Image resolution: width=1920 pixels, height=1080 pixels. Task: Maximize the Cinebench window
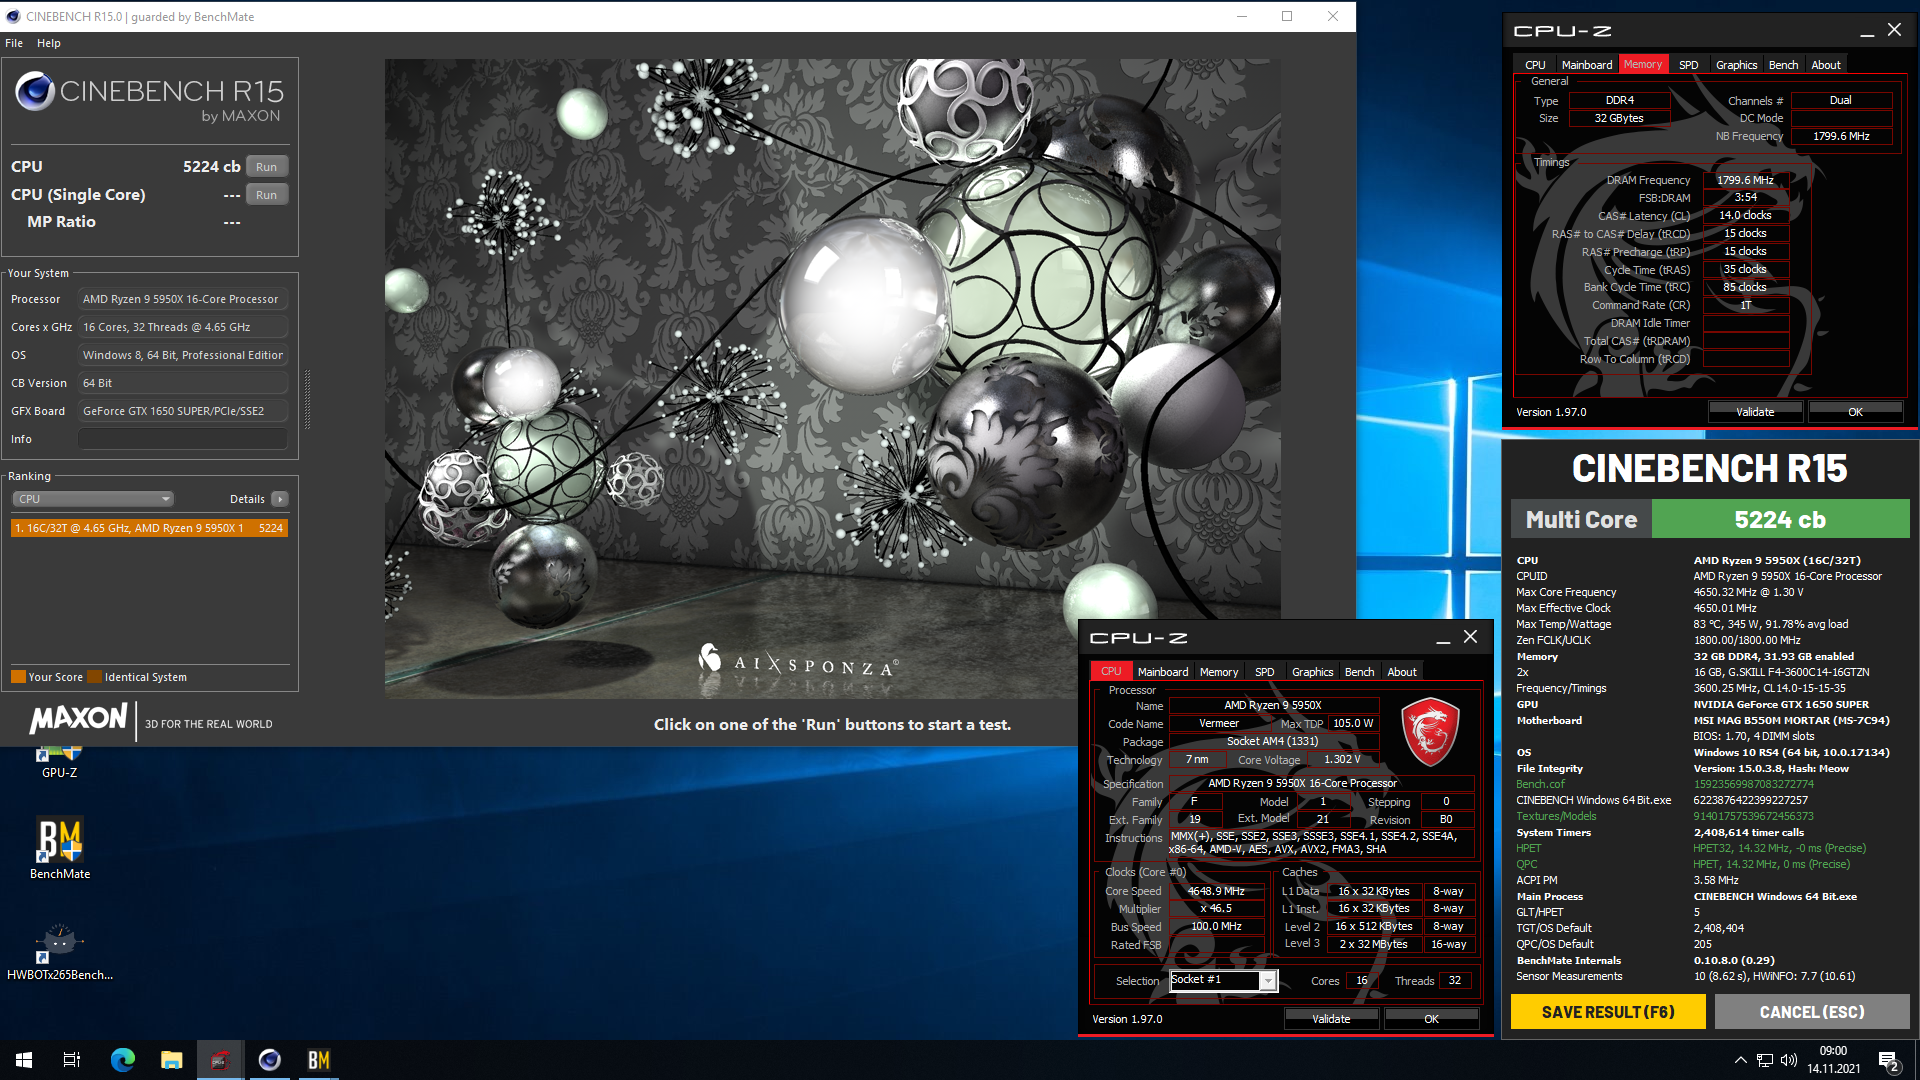click(x=1287, y=16)
